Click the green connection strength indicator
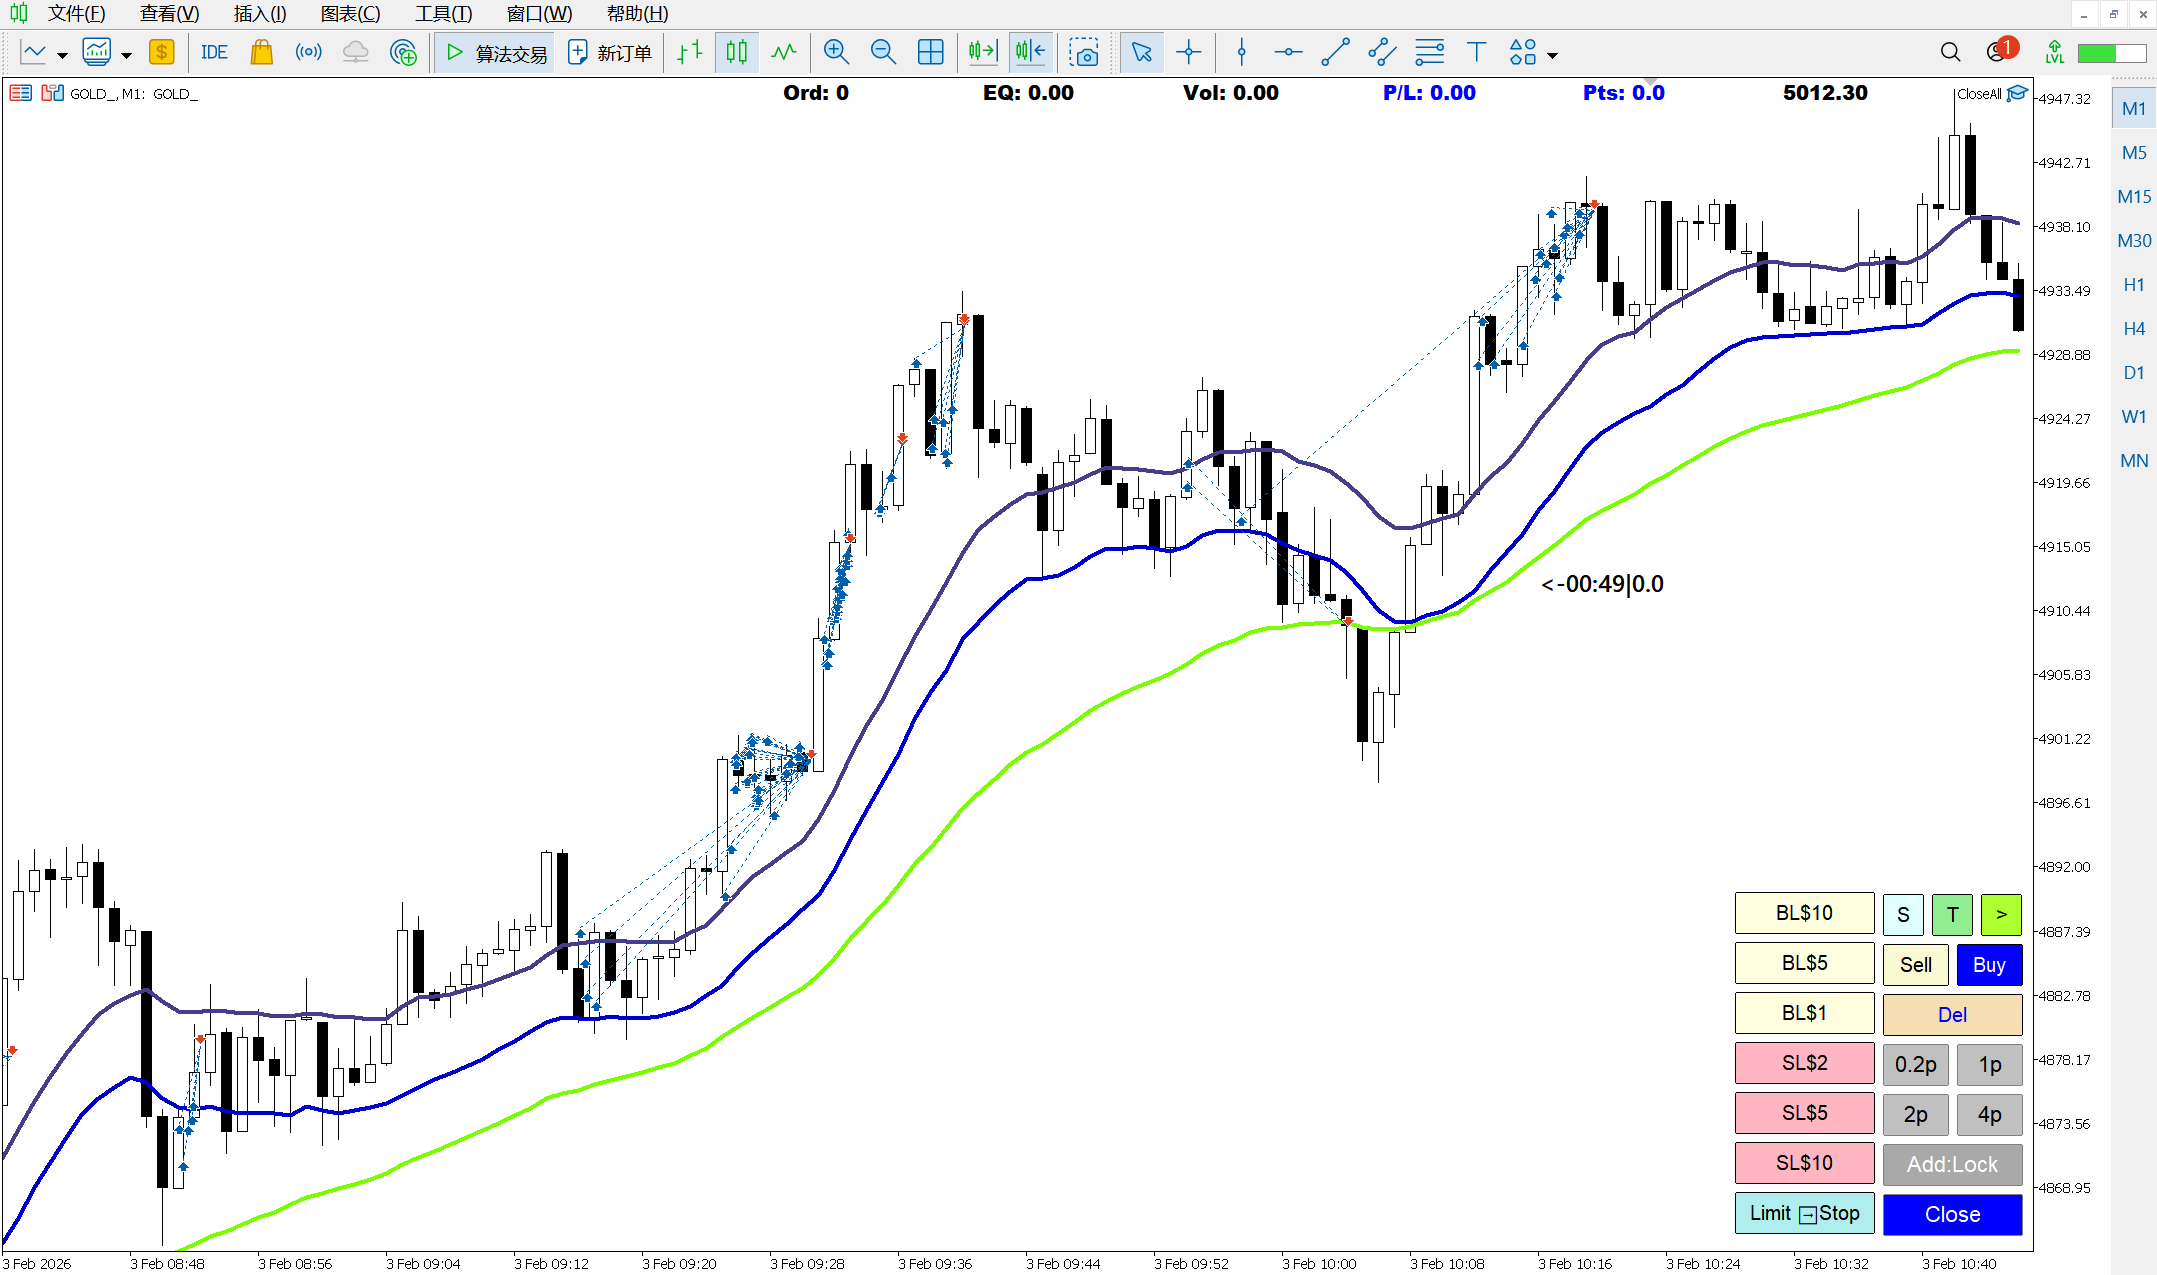The image size is (2157, 1275). 2110,52
